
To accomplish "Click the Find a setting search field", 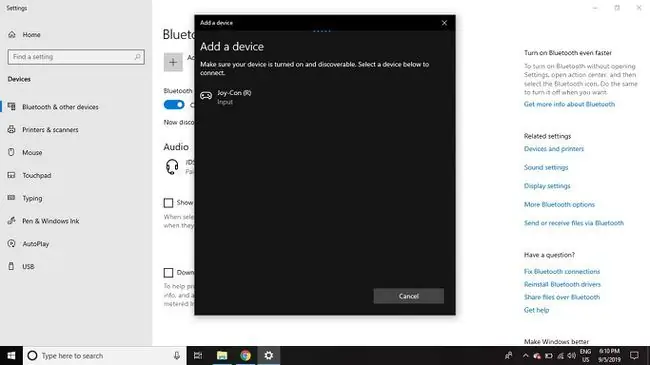I will (76, 57).
